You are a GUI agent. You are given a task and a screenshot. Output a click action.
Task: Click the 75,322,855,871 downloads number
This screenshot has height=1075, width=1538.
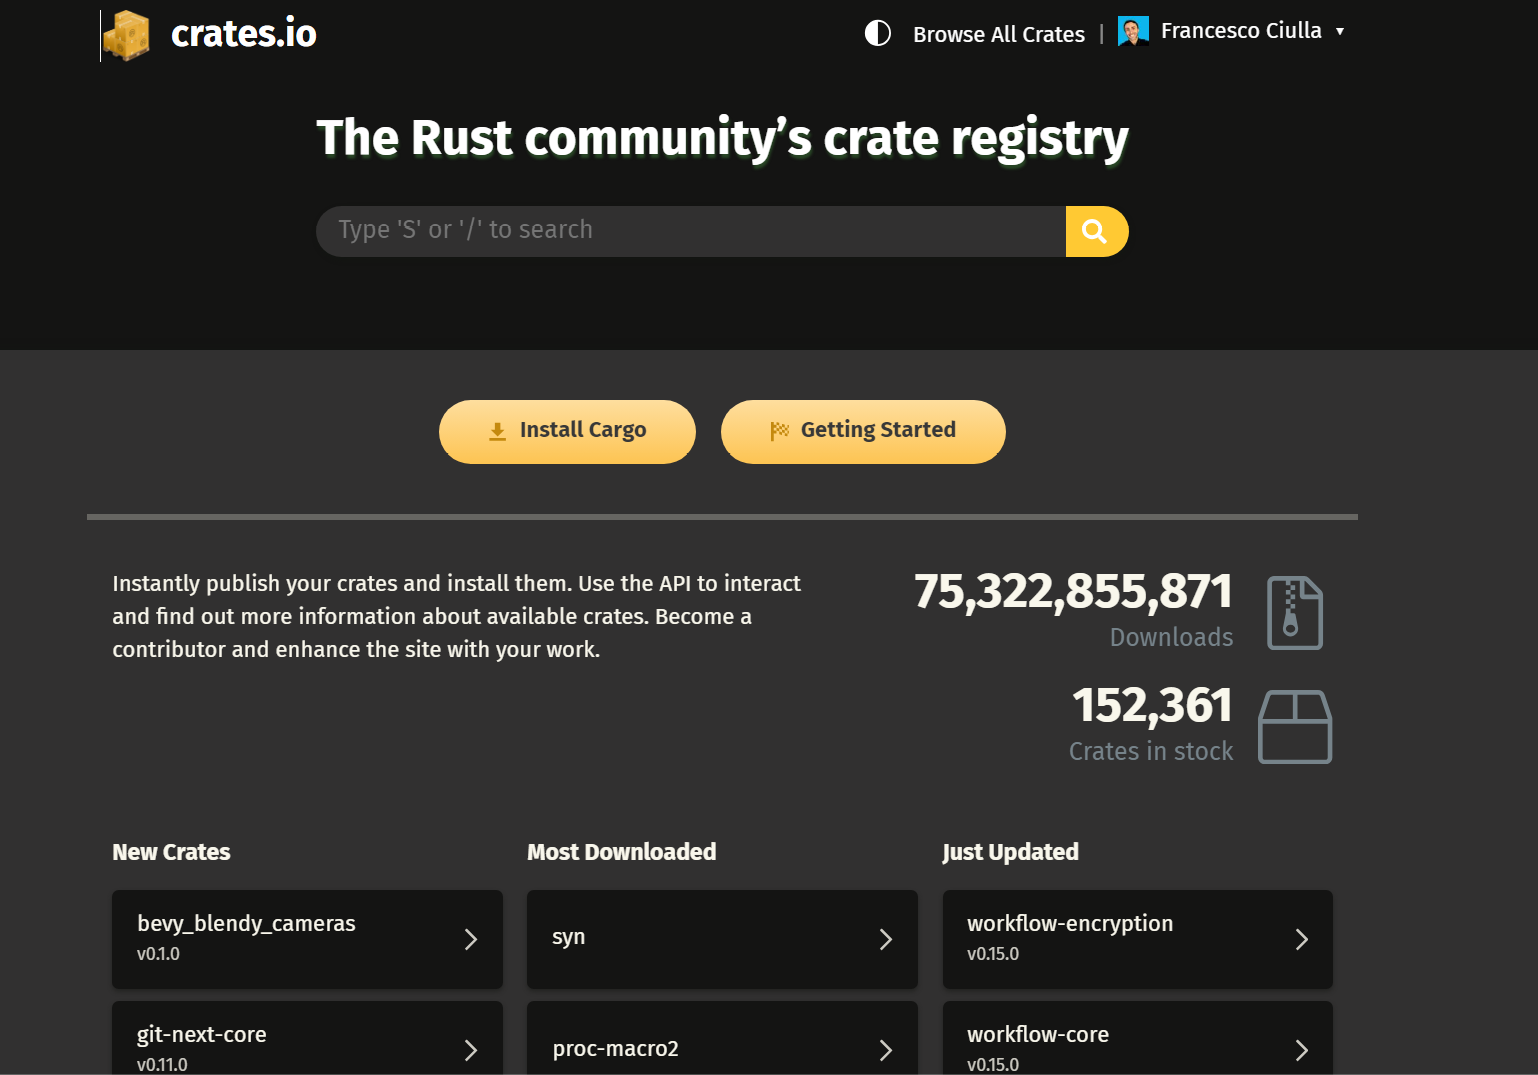1073,591
